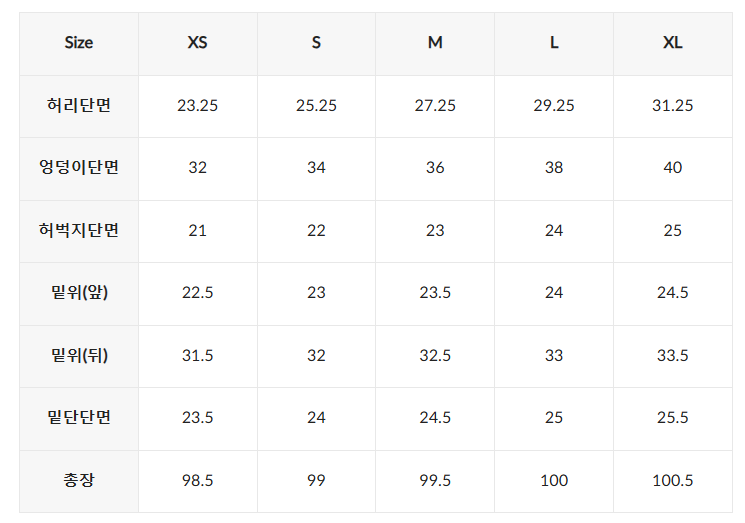
Task: Click the 총장 row label
Action: (79, 480)
